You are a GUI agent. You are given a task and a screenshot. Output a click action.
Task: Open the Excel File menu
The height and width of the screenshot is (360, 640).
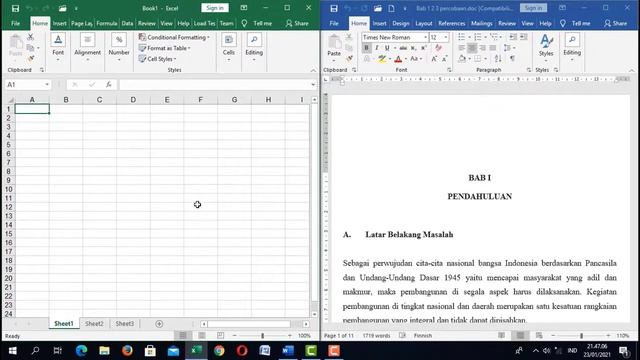(16, 23)
